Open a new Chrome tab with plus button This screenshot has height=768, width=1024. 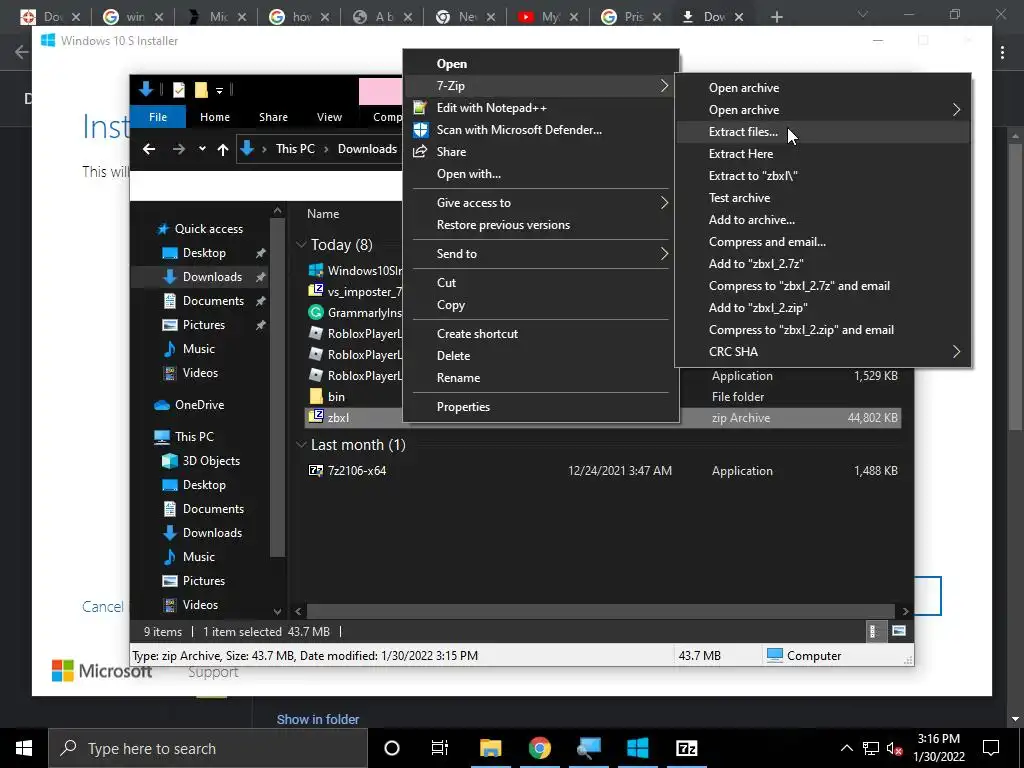click(x=776, y=17)
